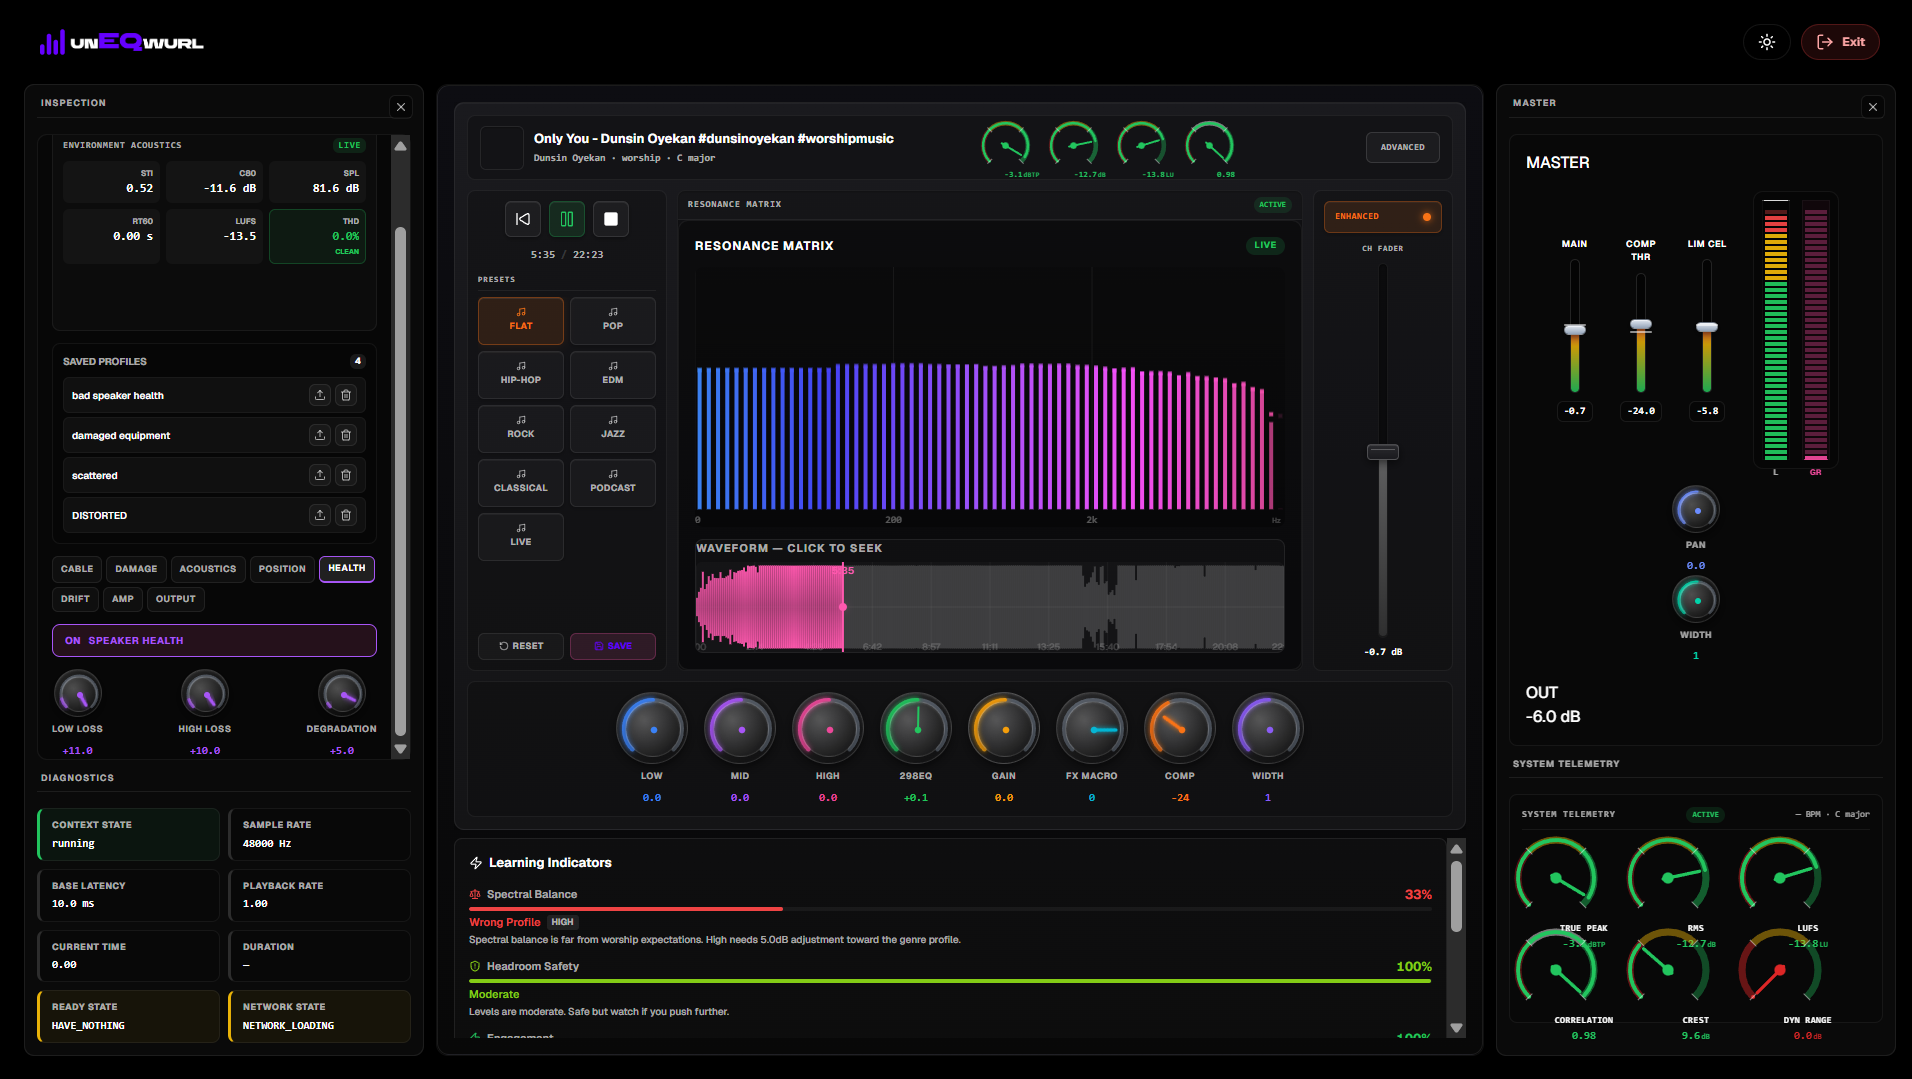Click Learning Indicators scroll down arrow
1912x1079 pixels.
1456,1027
